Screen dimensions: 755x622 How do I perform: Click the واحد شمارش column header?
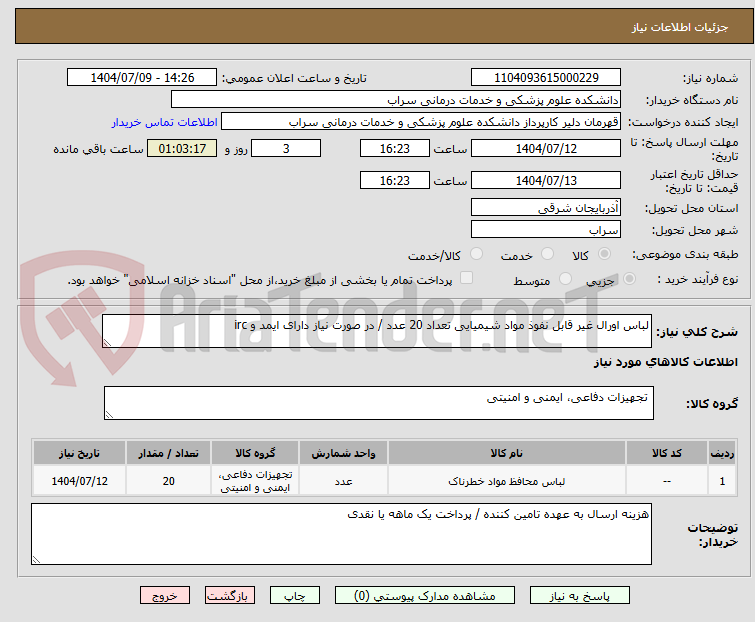[343, 453]
